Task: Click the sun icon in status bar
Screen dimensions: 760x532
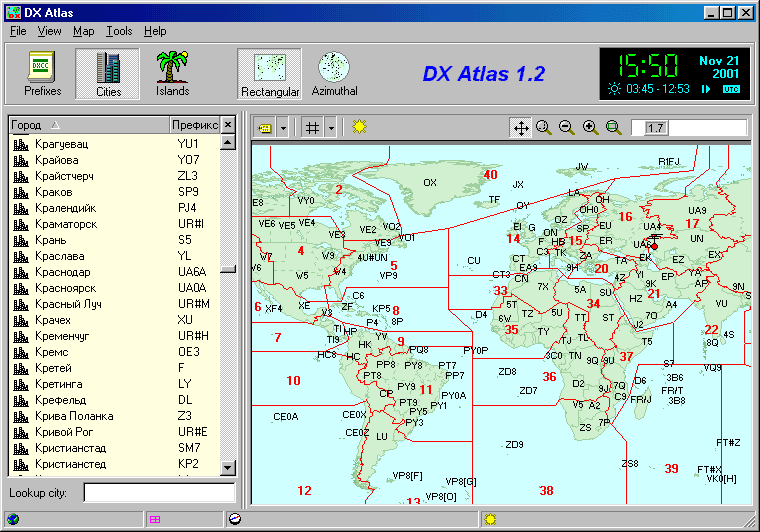Action: 491,519
